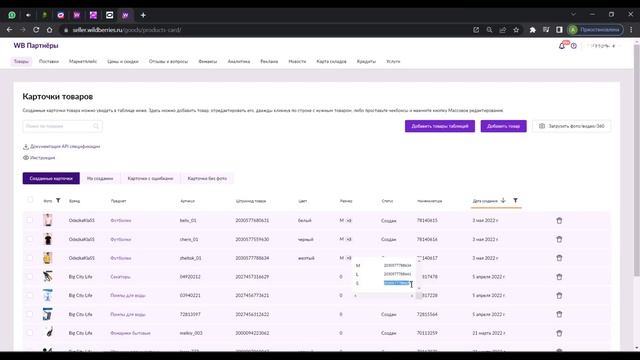Delete the malloy_003 product with its trash icon
The height and width of the screenshot is (360, 640).
pos(559,333)
